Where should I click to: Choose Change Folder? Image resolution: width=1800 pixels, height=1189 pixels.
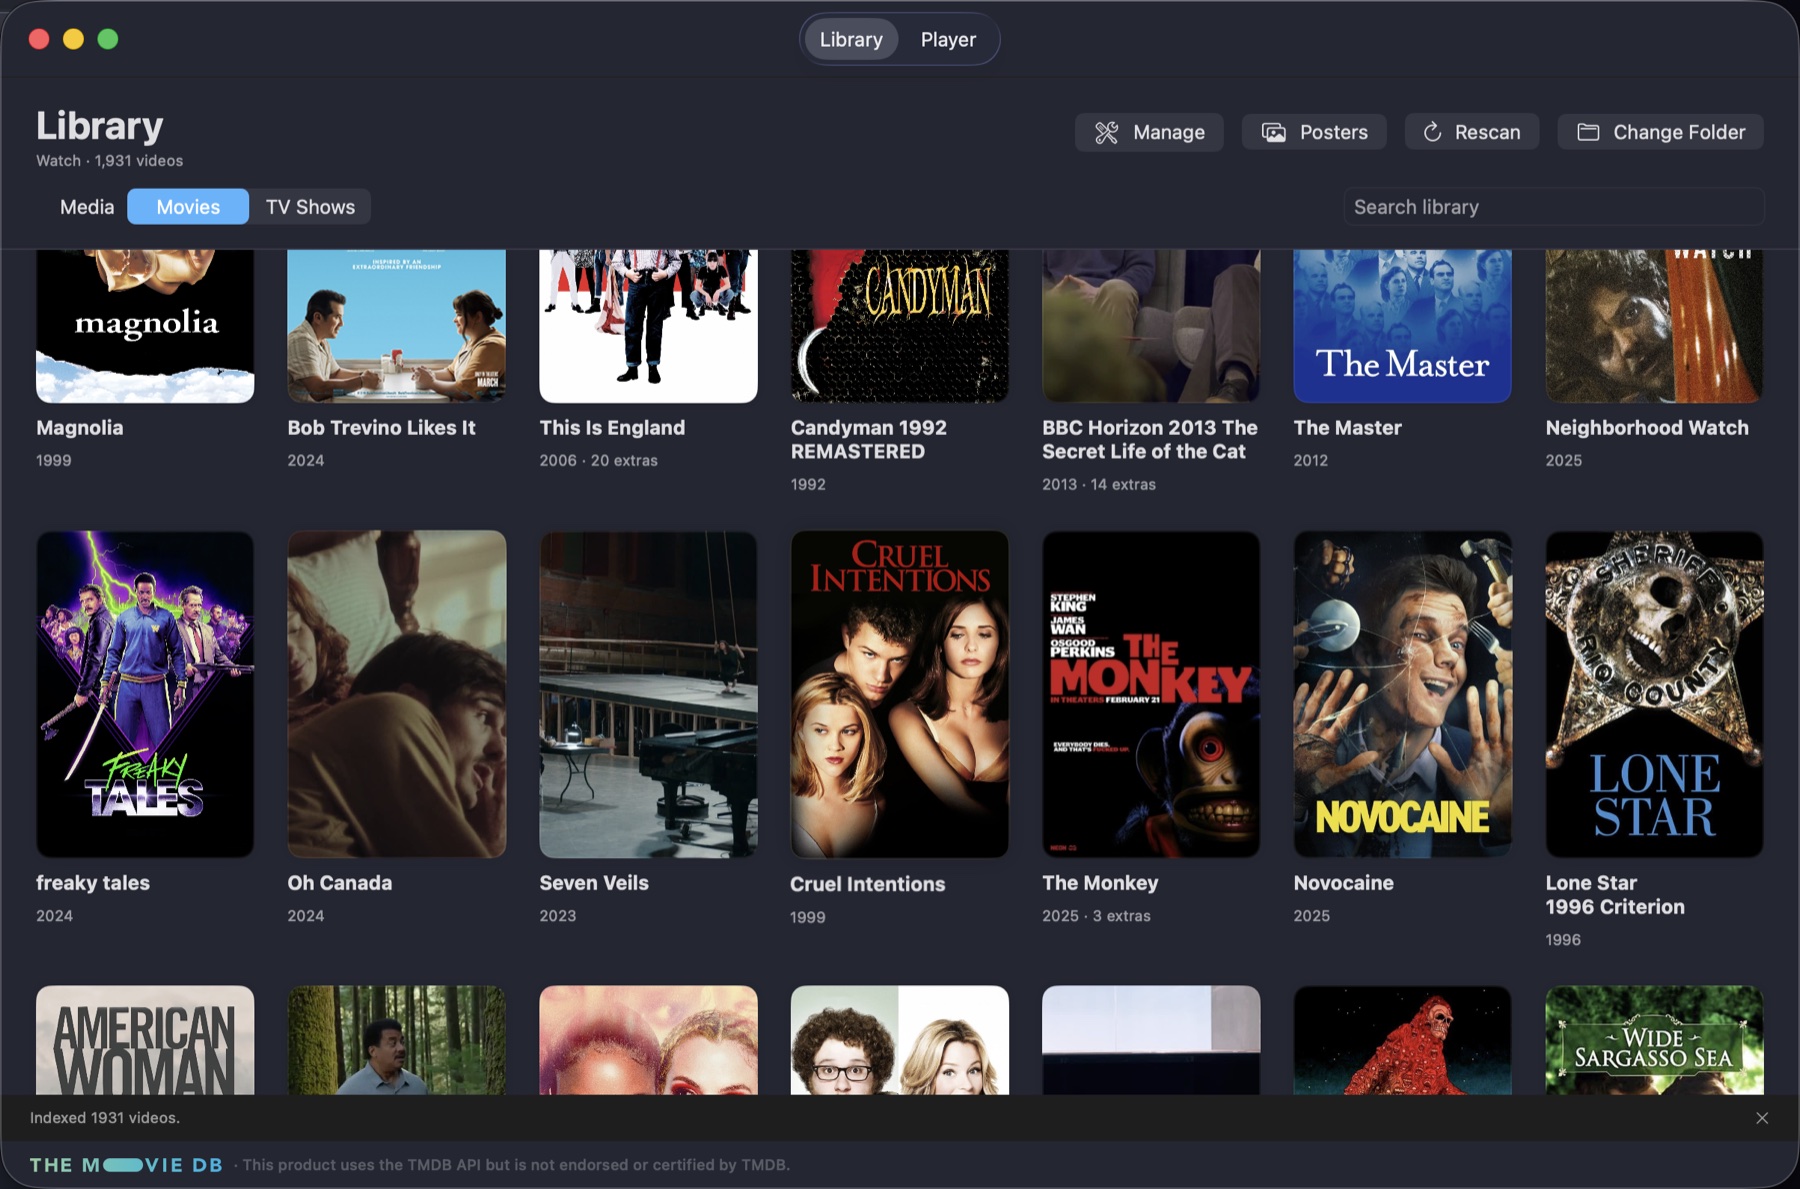pyautogui.click(x=1660, y=132)
